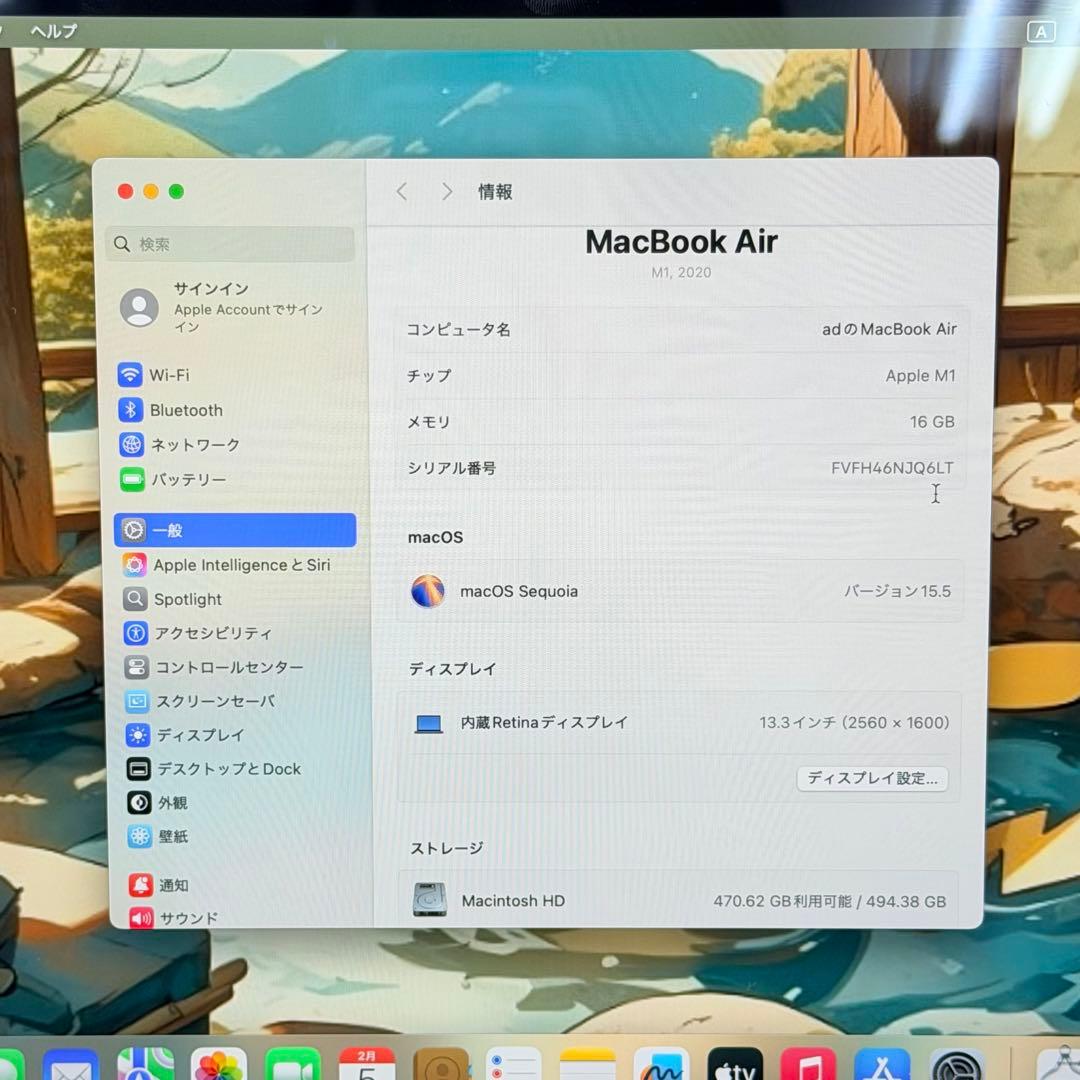Go forward using the right chevron arrow
Image resolution: width=1080 pixels, height=1080 pixels.
point(447,191)
